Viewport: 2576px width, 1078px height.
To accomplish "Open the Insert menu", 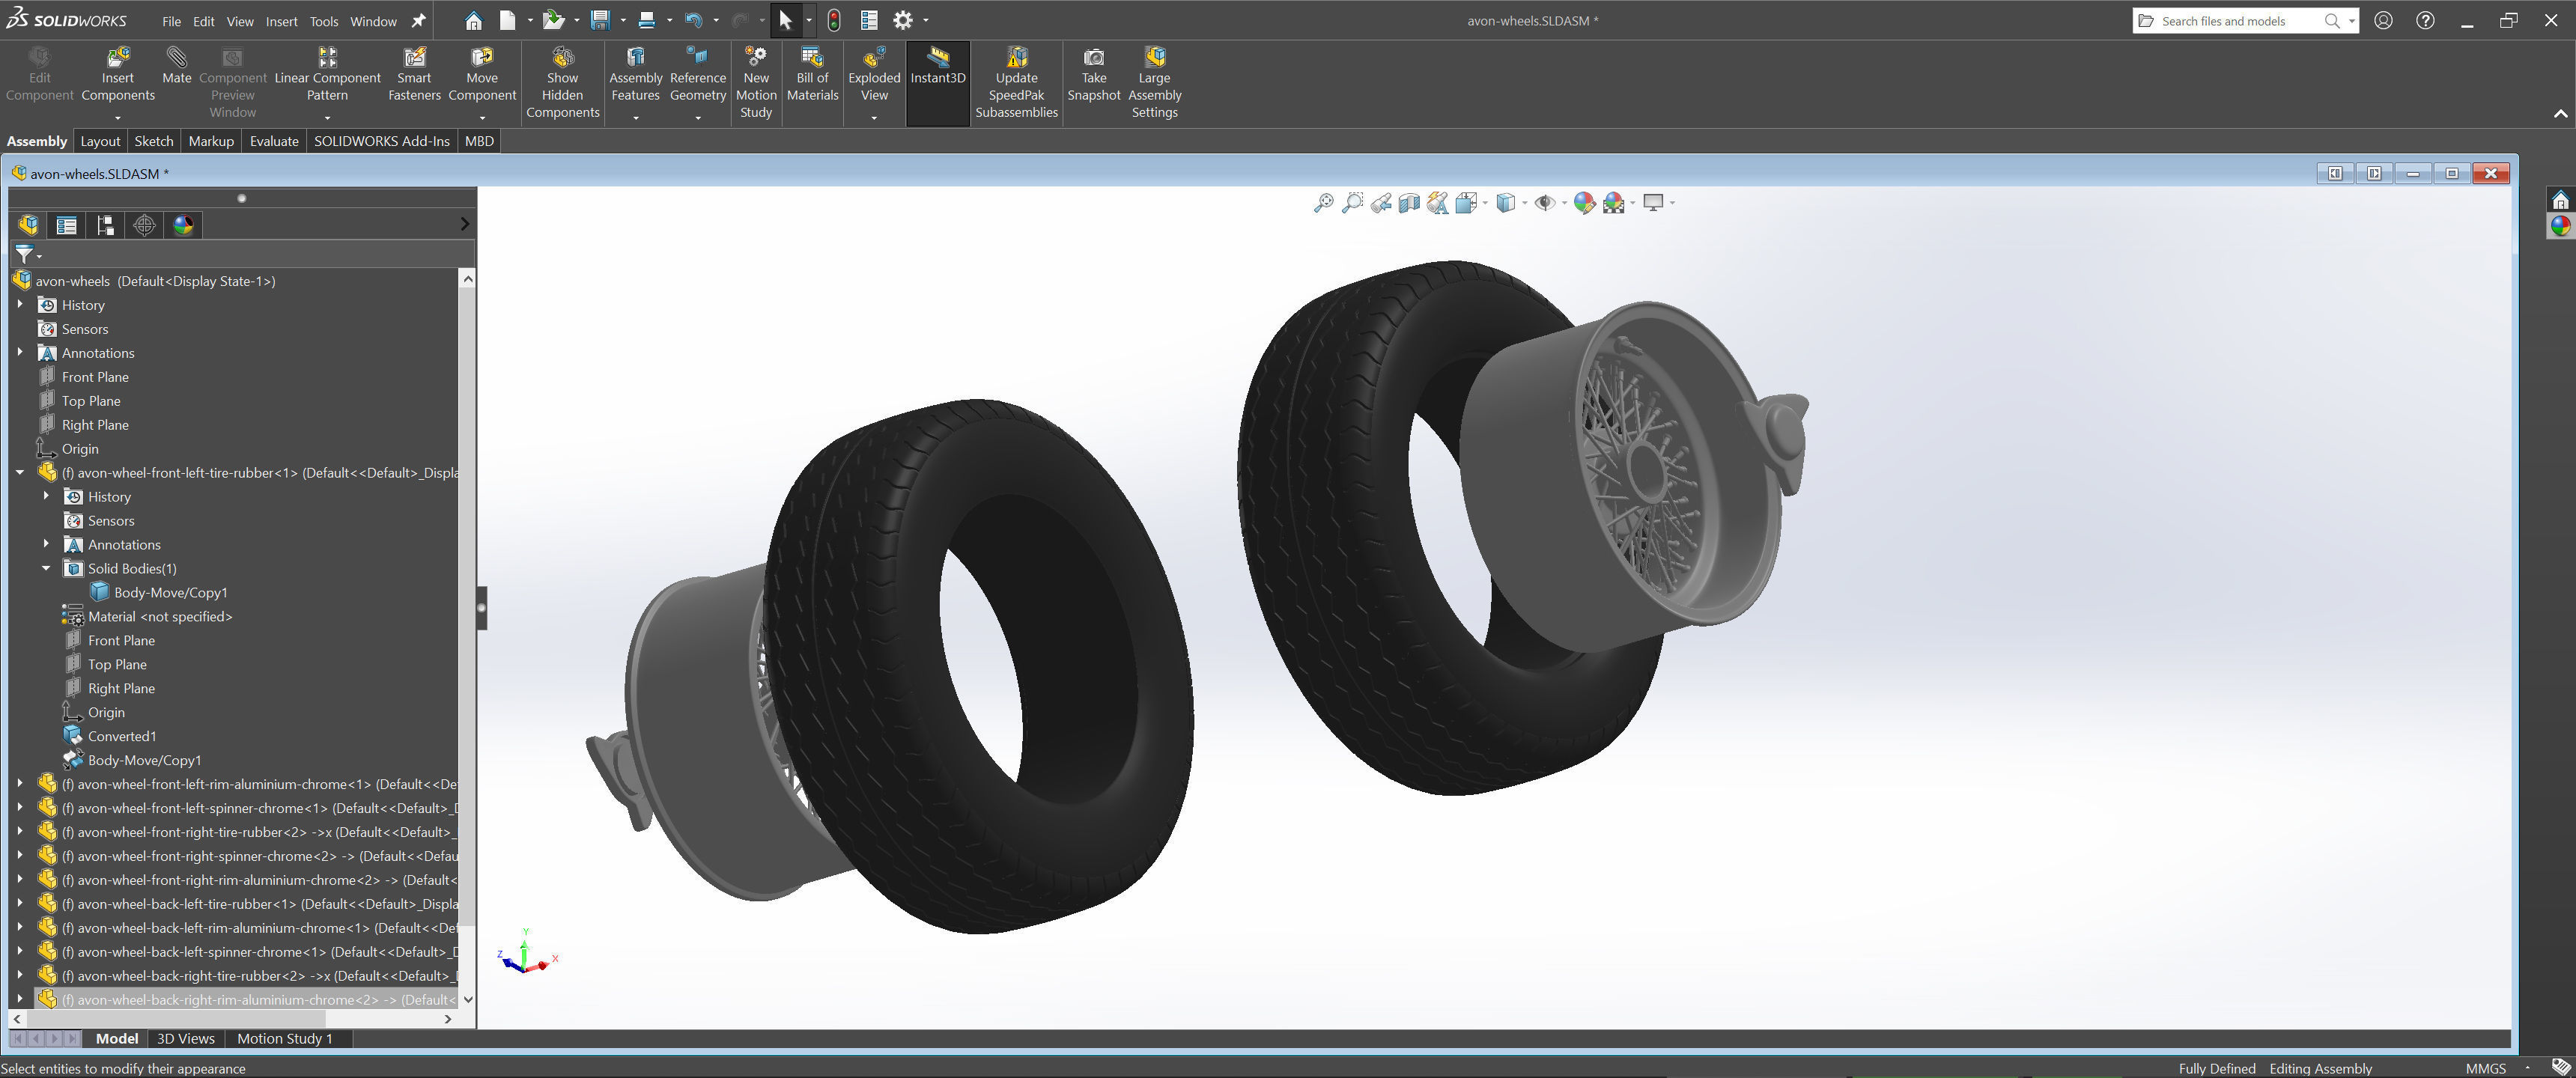I will 281,21.
